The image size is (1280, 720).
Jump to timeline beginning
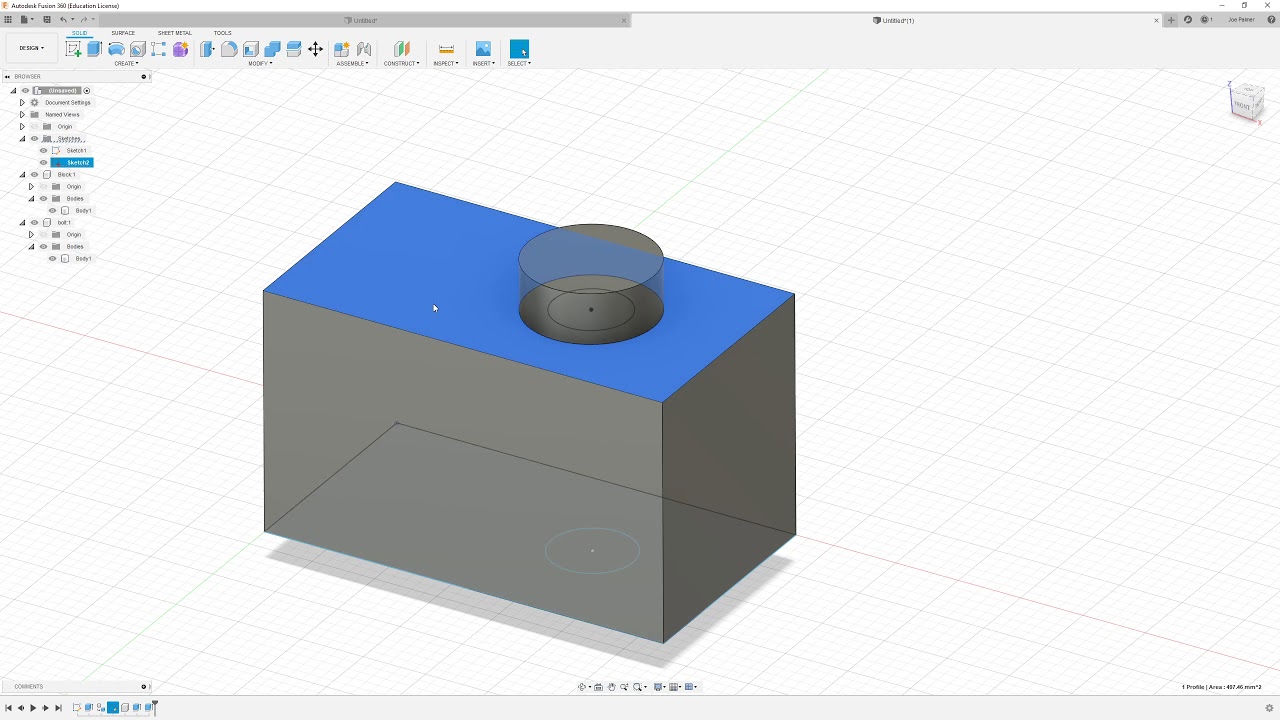[8, 708]
